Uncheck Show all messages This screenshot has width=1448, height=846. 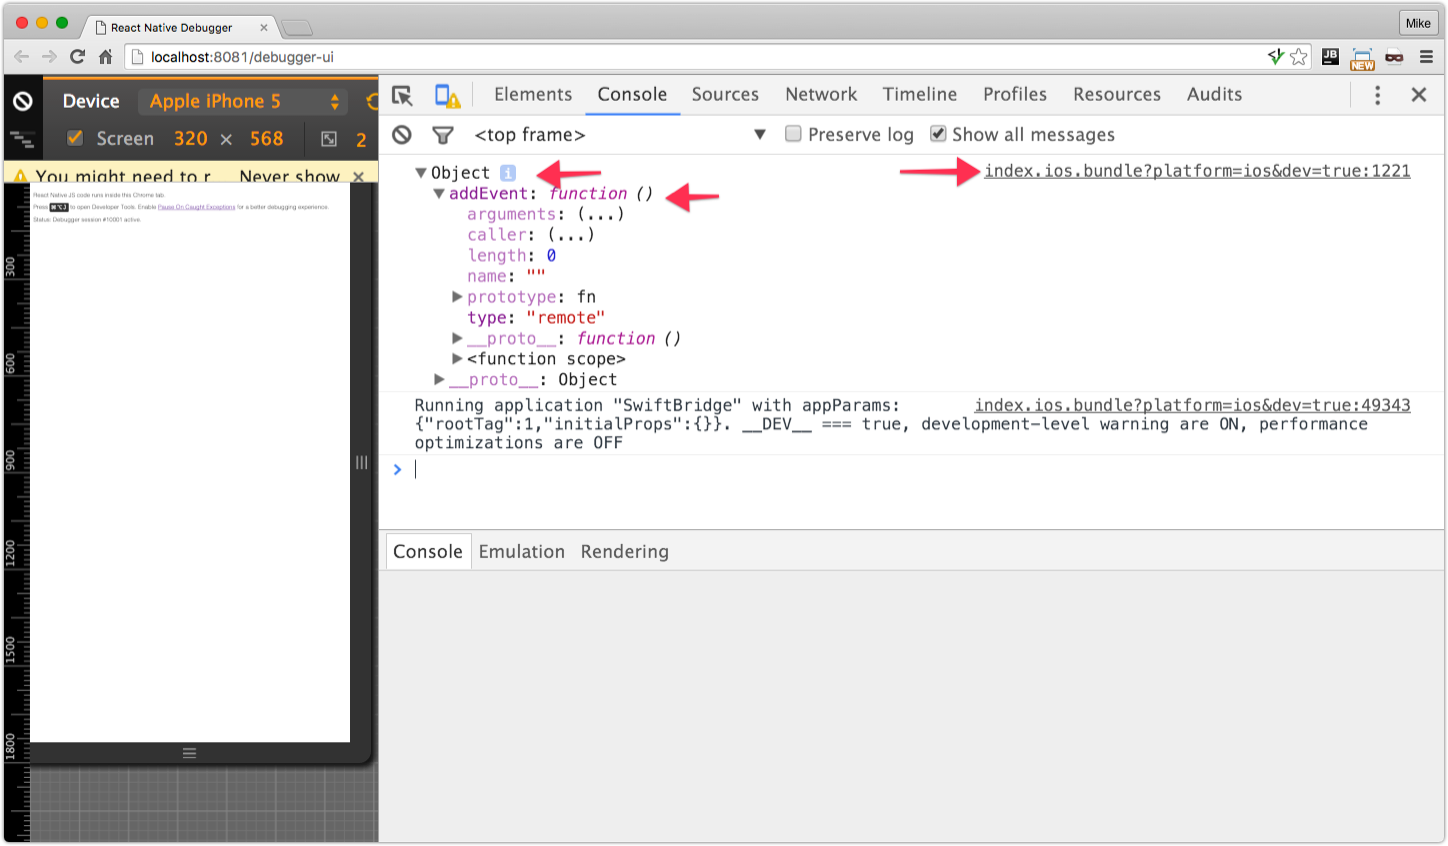[938, 133]
